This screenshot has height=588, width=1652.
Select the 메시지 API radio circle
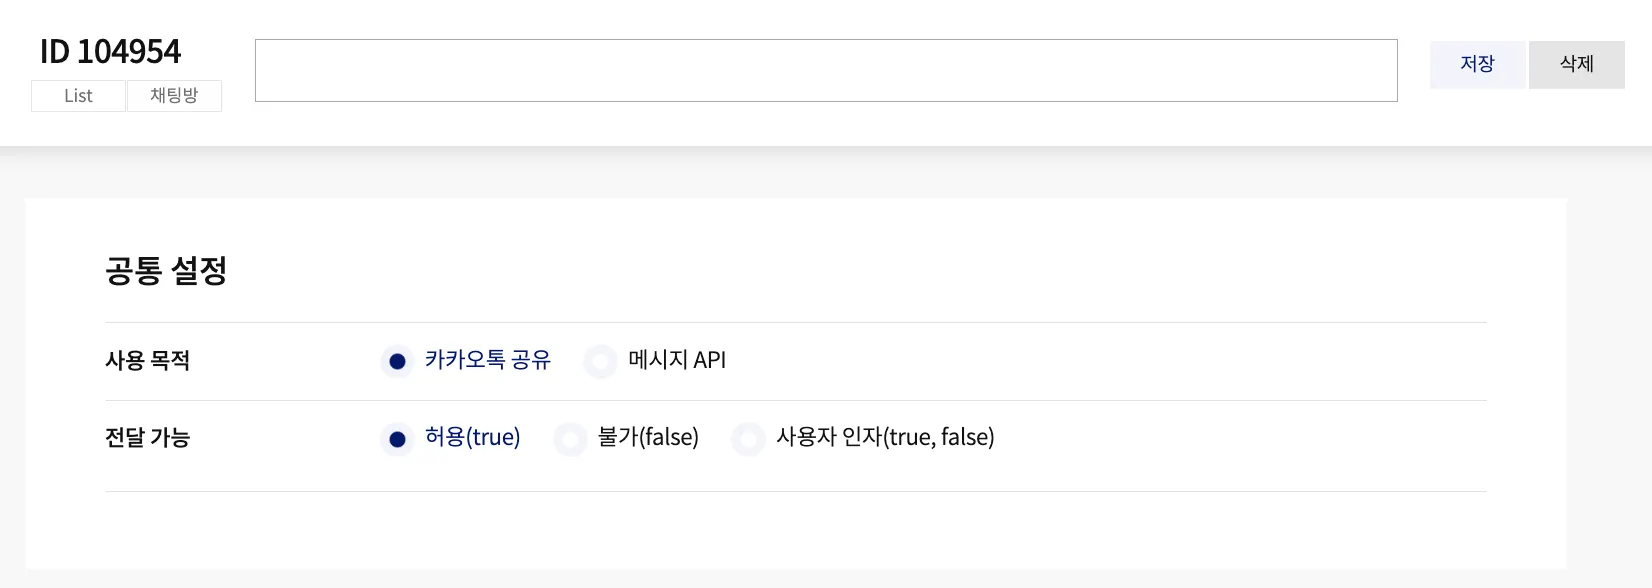[x=600, y=361]
